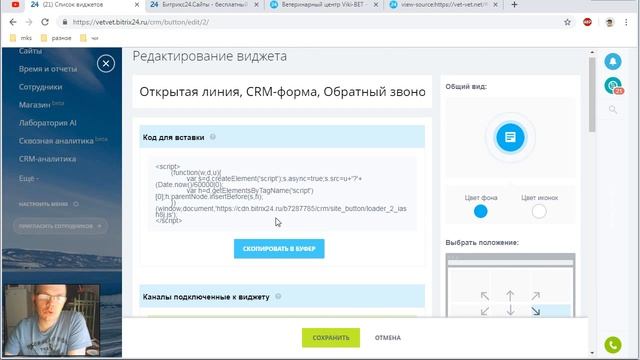640x360 pixels.
Task: Close the left menu with round X button
Action: [106, 64]
